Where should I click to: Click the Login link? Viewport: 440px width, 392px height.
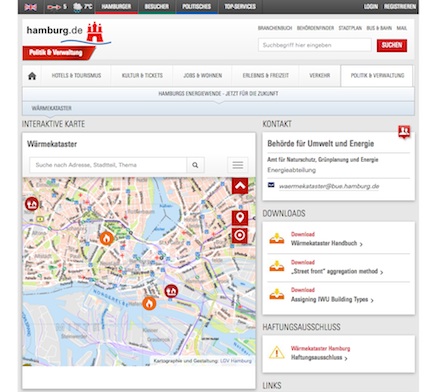(x=371, y=7)
